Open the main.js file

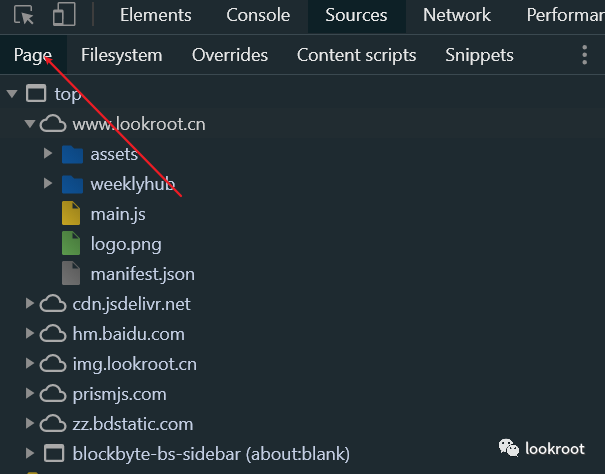tap(118, 215)
